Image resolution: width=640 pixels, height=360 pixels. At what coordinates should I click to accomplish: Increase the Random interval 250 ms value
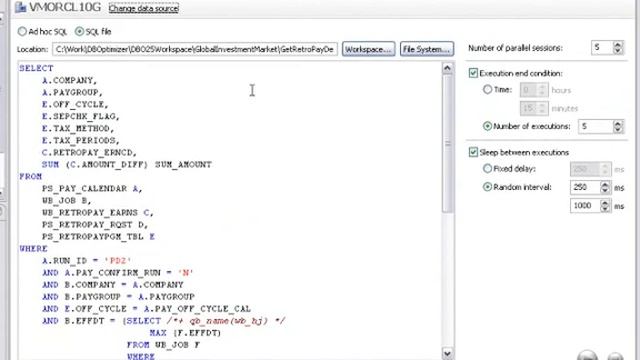pyautogui.click(x=605, y=184)
